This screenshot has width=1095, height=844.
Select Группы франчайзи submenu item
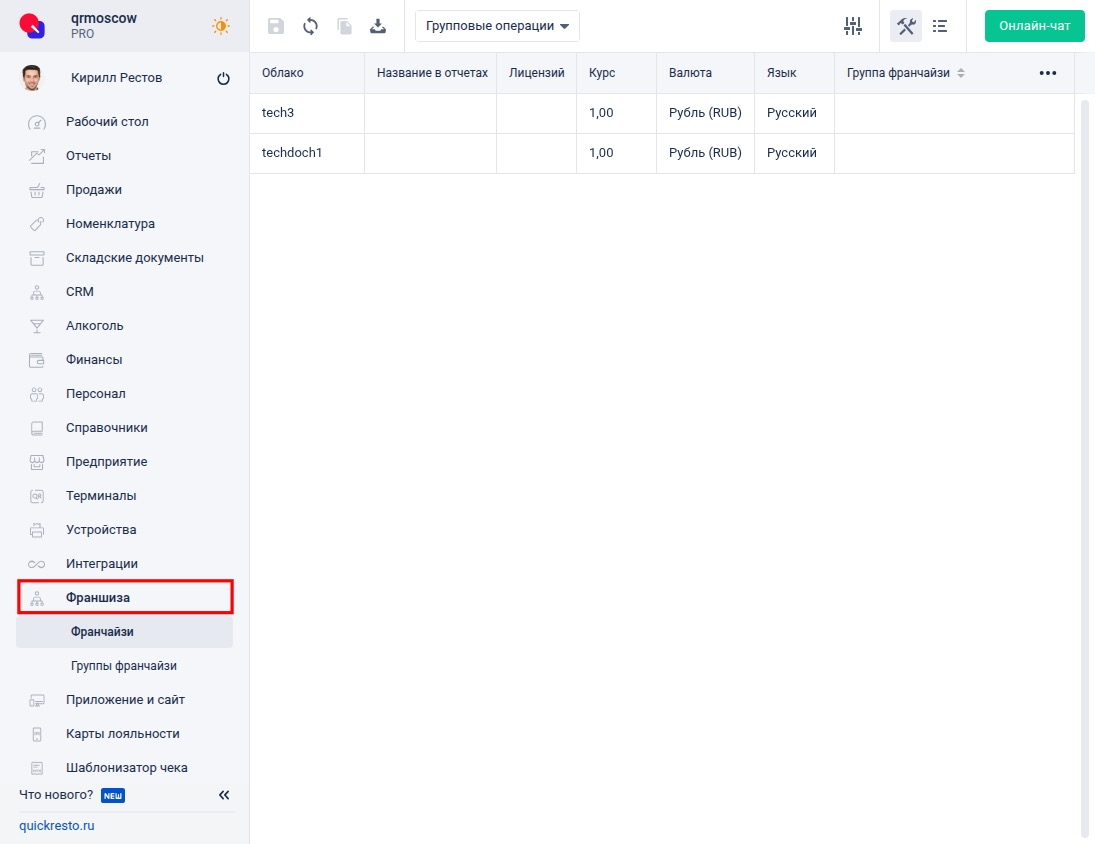pyautogui.click(x=124, y=666)
